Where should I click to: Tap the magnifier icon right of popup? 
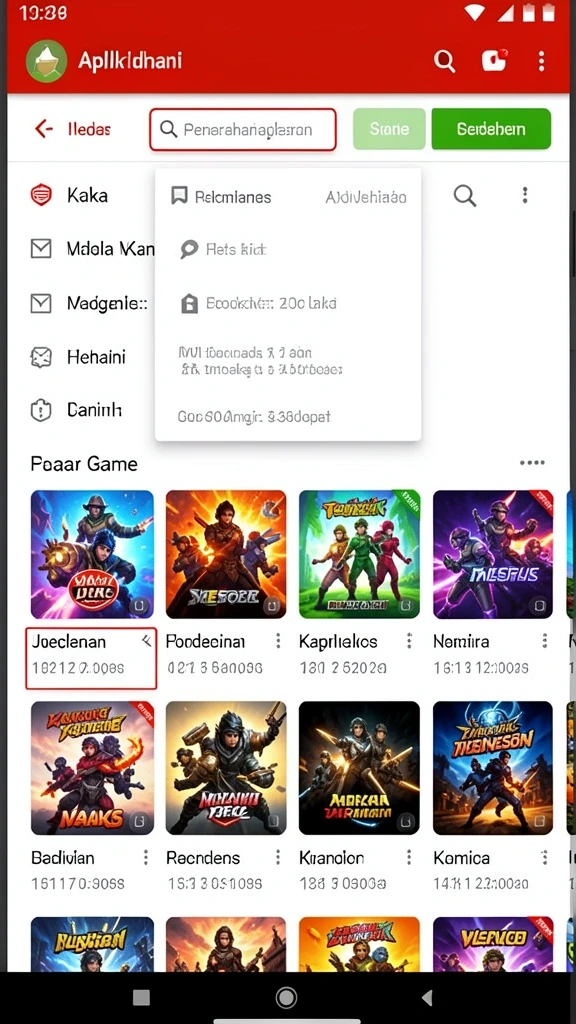click(464, 195)
